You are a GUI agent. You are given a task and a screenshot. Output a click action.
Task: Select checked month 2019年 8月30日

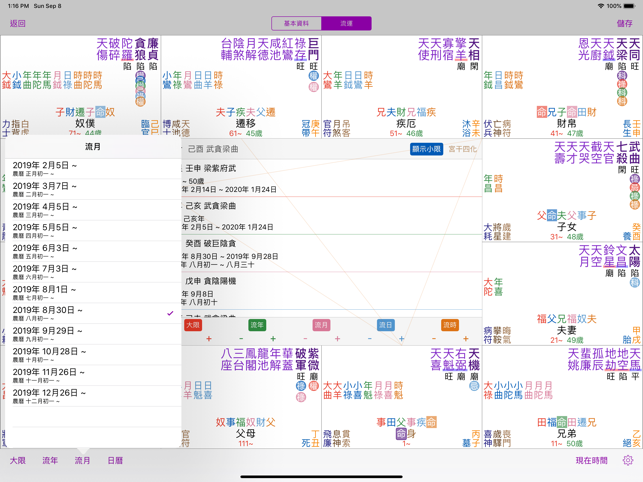[93, 313]
